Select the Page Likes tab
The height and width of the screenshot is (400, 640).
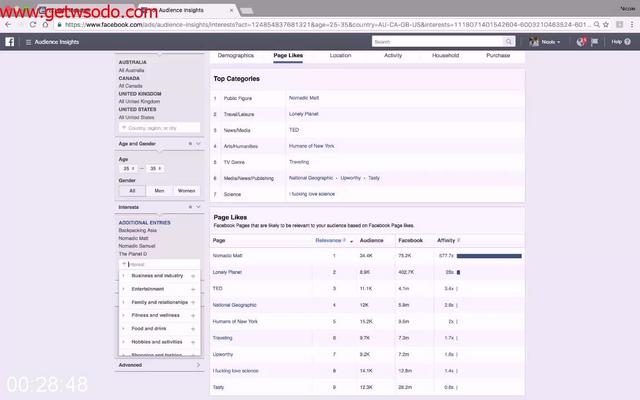coord(288,56)
